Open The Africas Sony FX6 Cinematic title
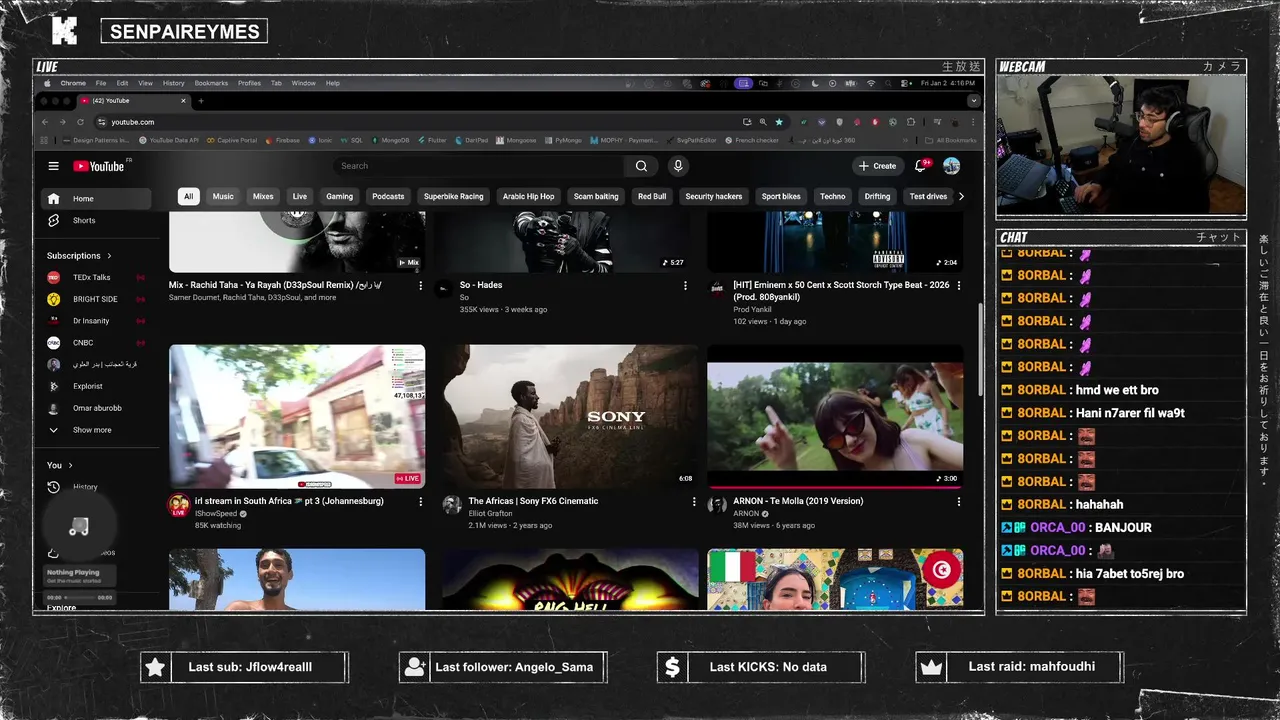1280x720 pixels. [533, 501]
